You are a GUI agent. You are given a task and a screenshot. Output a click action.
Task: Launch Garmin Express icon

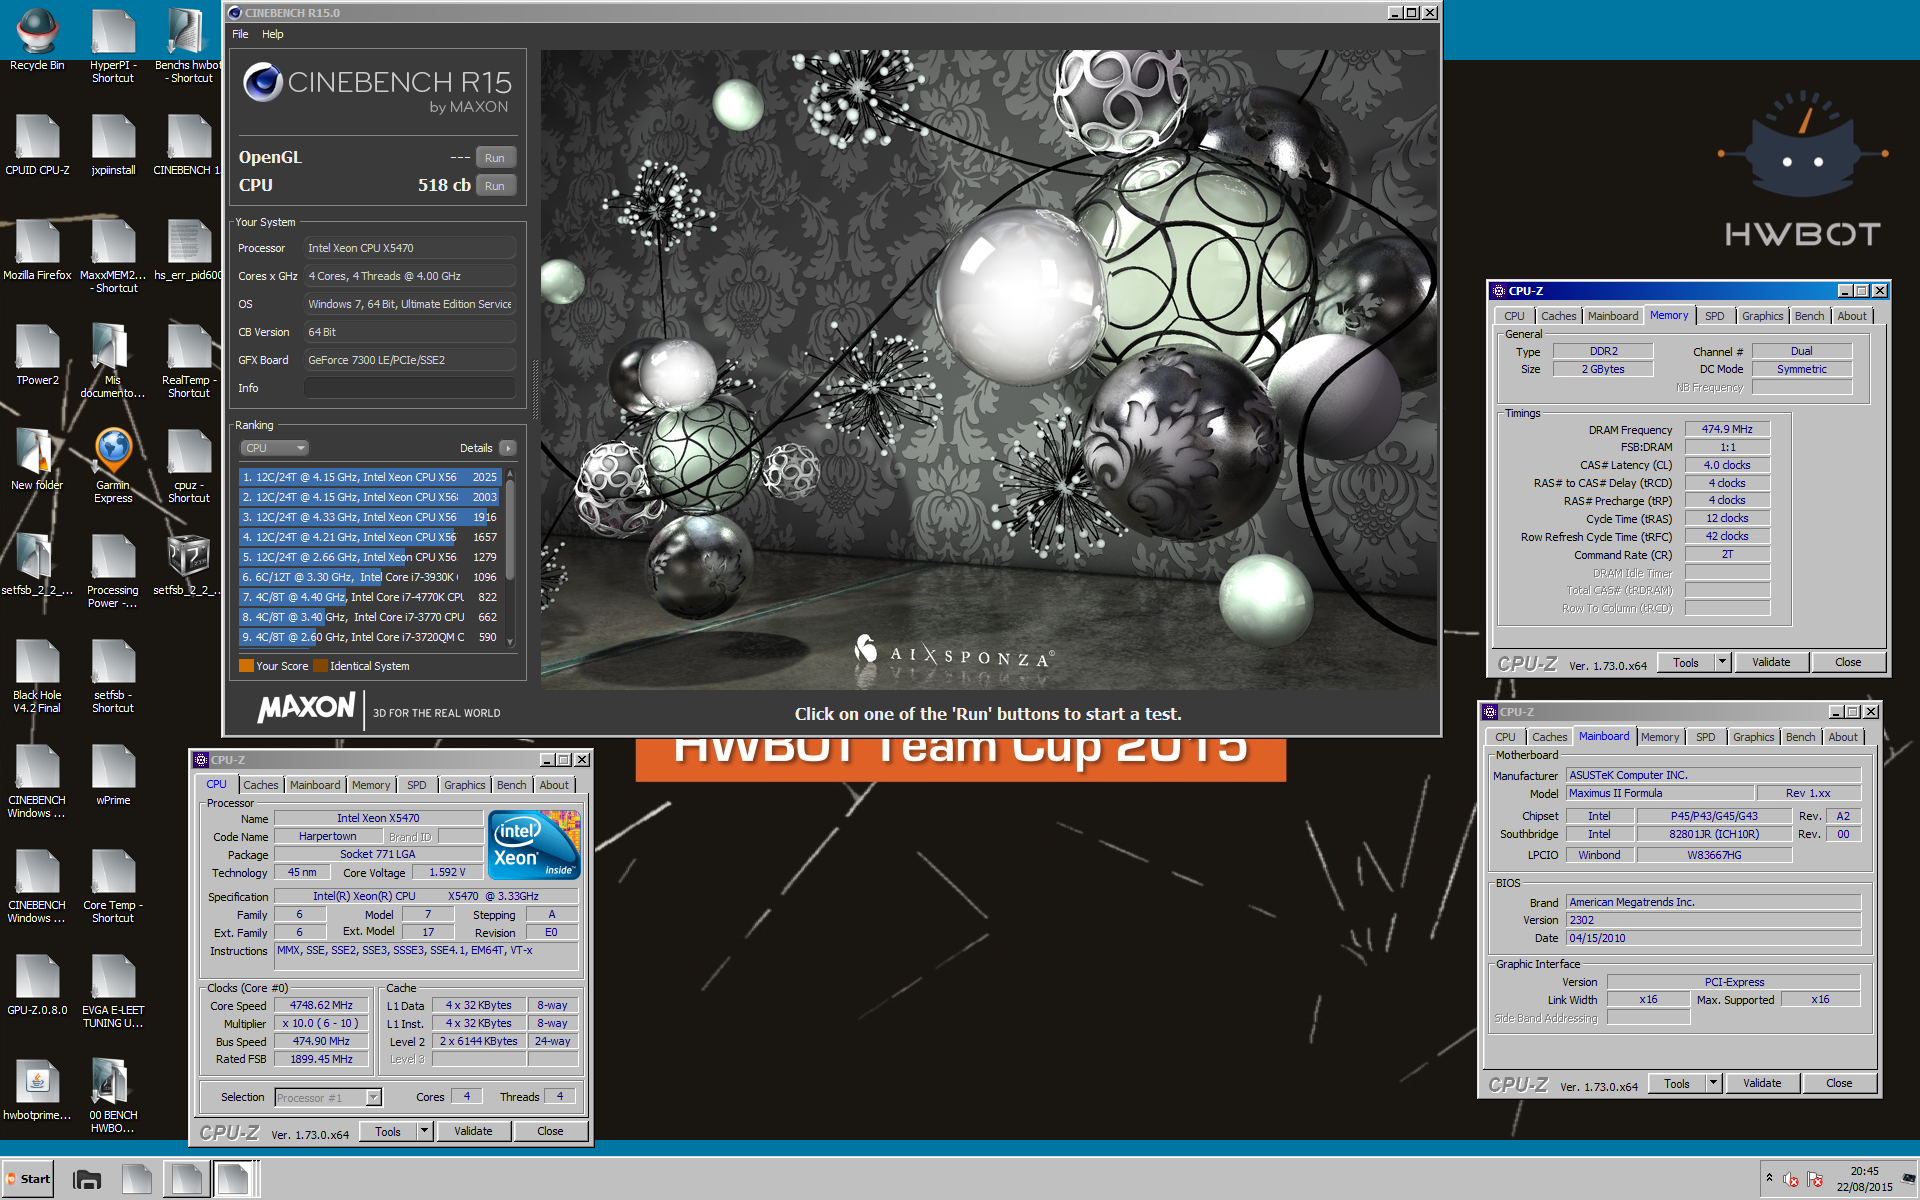point(113,466)
